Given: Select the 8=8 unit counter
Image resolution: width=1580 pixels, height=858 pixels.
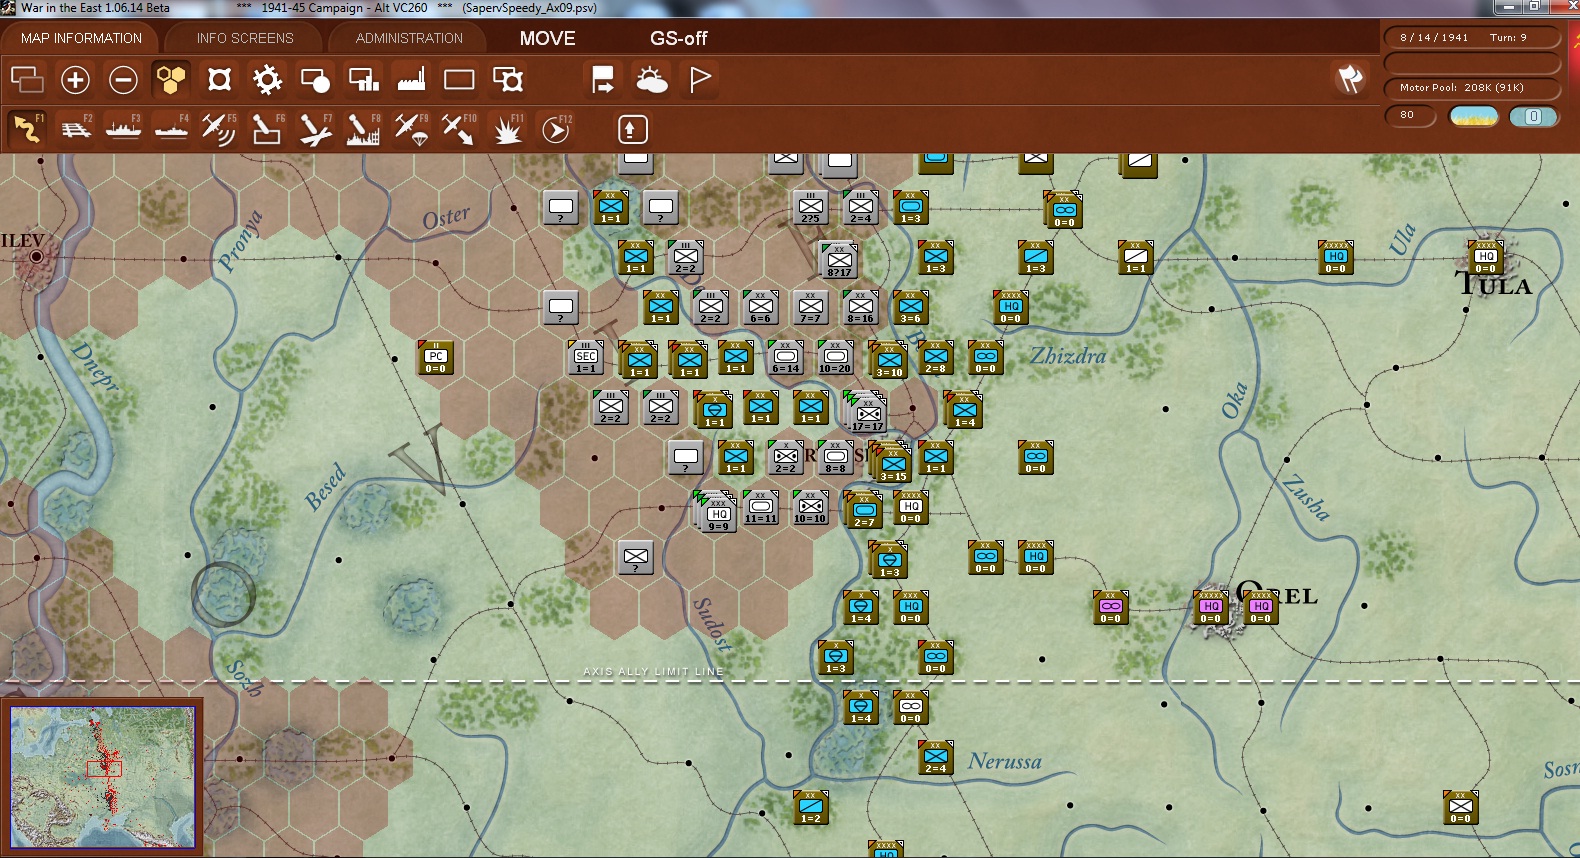Looking at the screenshot, I should [836, 458].
